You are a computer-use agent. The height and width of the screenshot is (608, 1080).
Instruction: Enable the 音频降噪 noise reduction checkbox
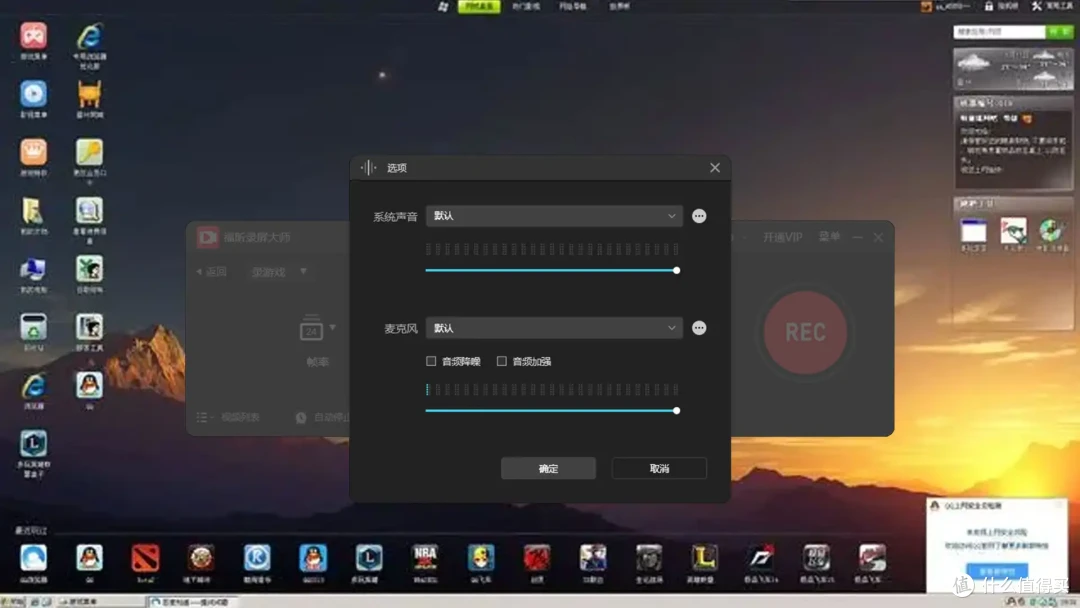(431, 361)
